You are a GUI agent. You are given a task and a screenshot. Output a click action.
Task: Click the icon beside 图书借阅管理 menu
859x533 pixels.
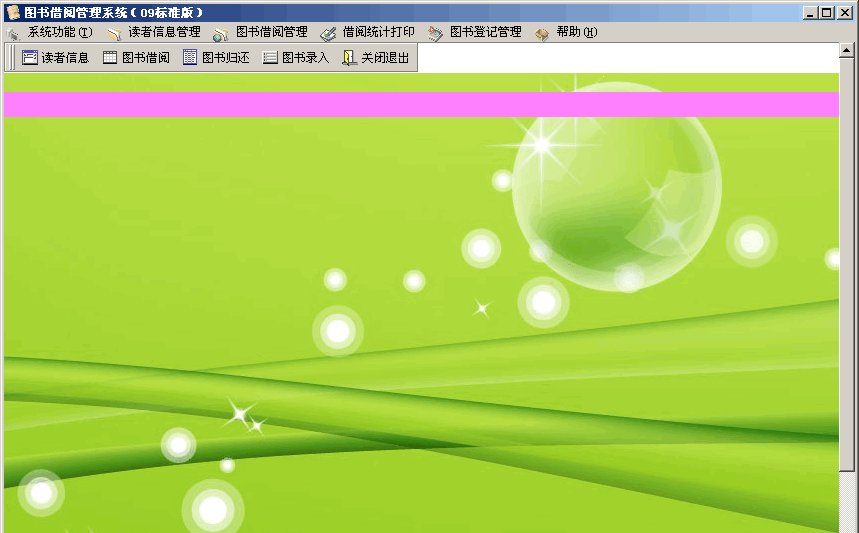click(x=221, y=35)
